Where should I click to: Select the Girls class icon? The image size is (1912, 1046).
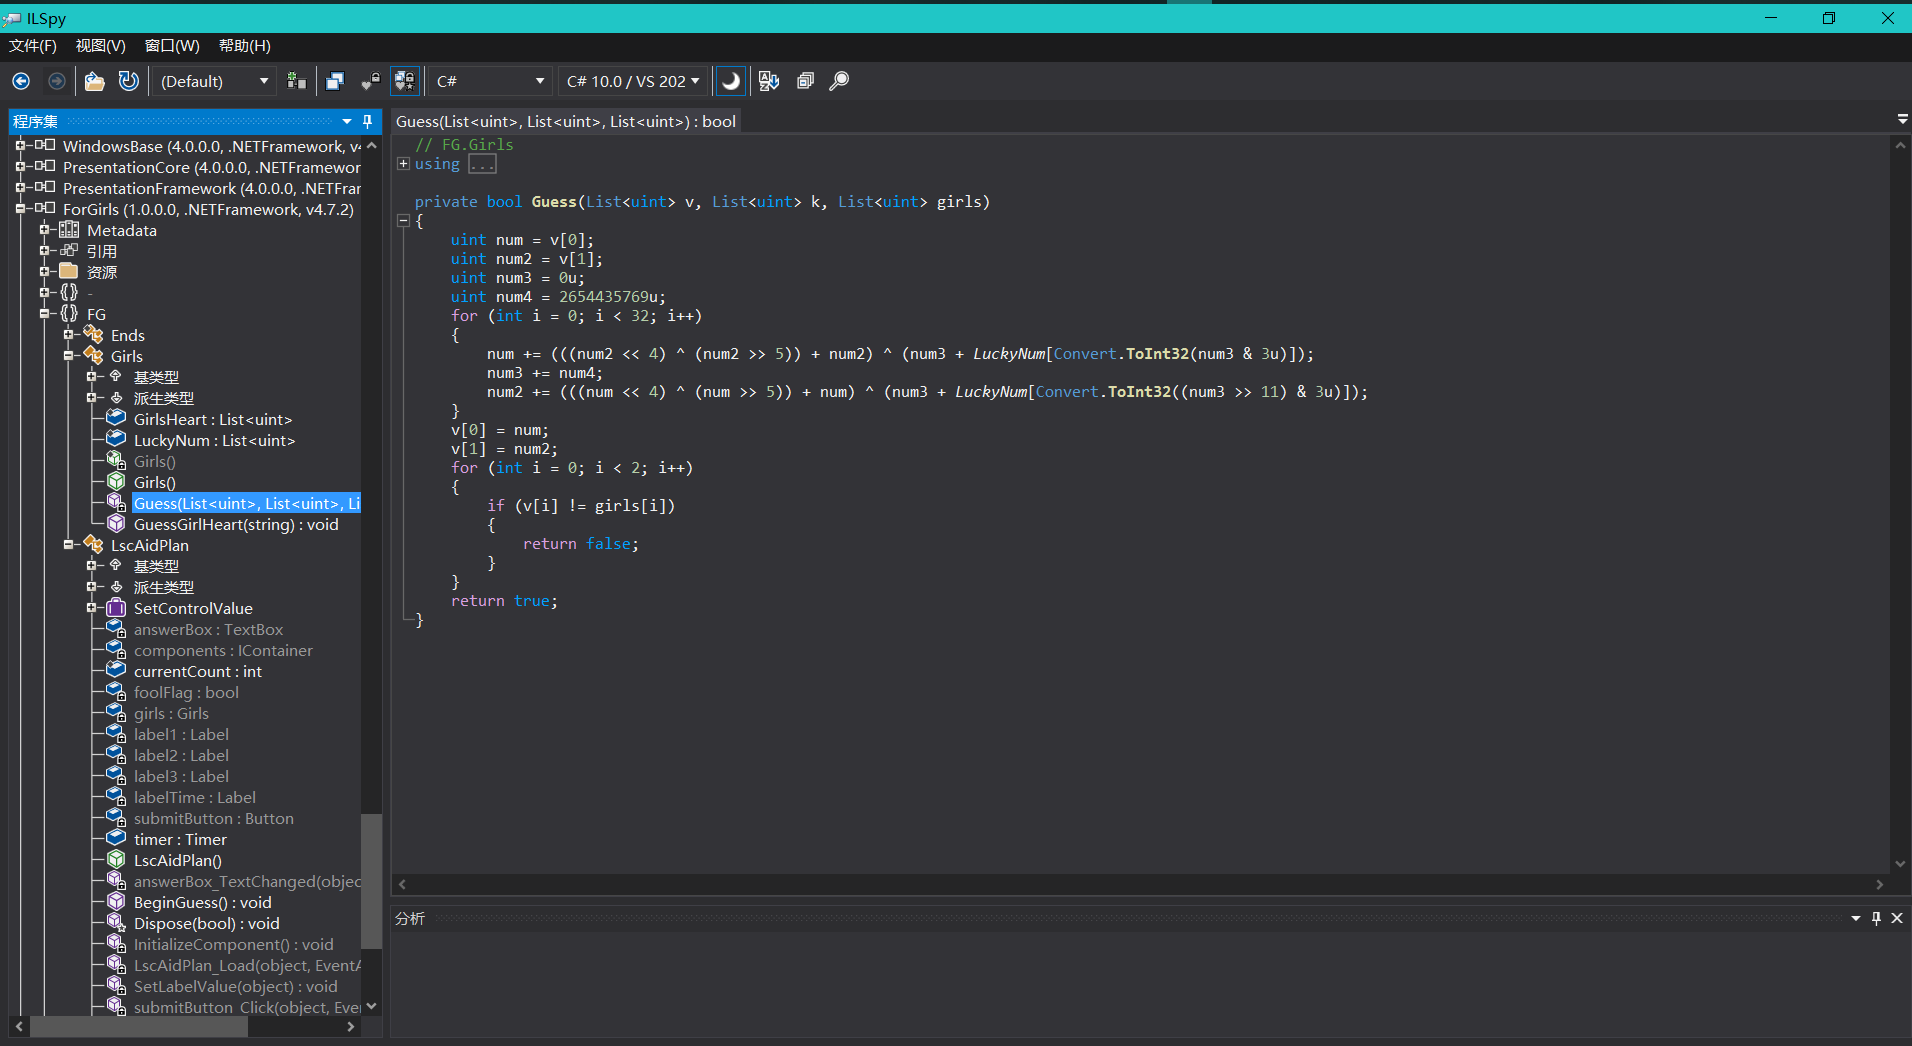tap(93, 356)
